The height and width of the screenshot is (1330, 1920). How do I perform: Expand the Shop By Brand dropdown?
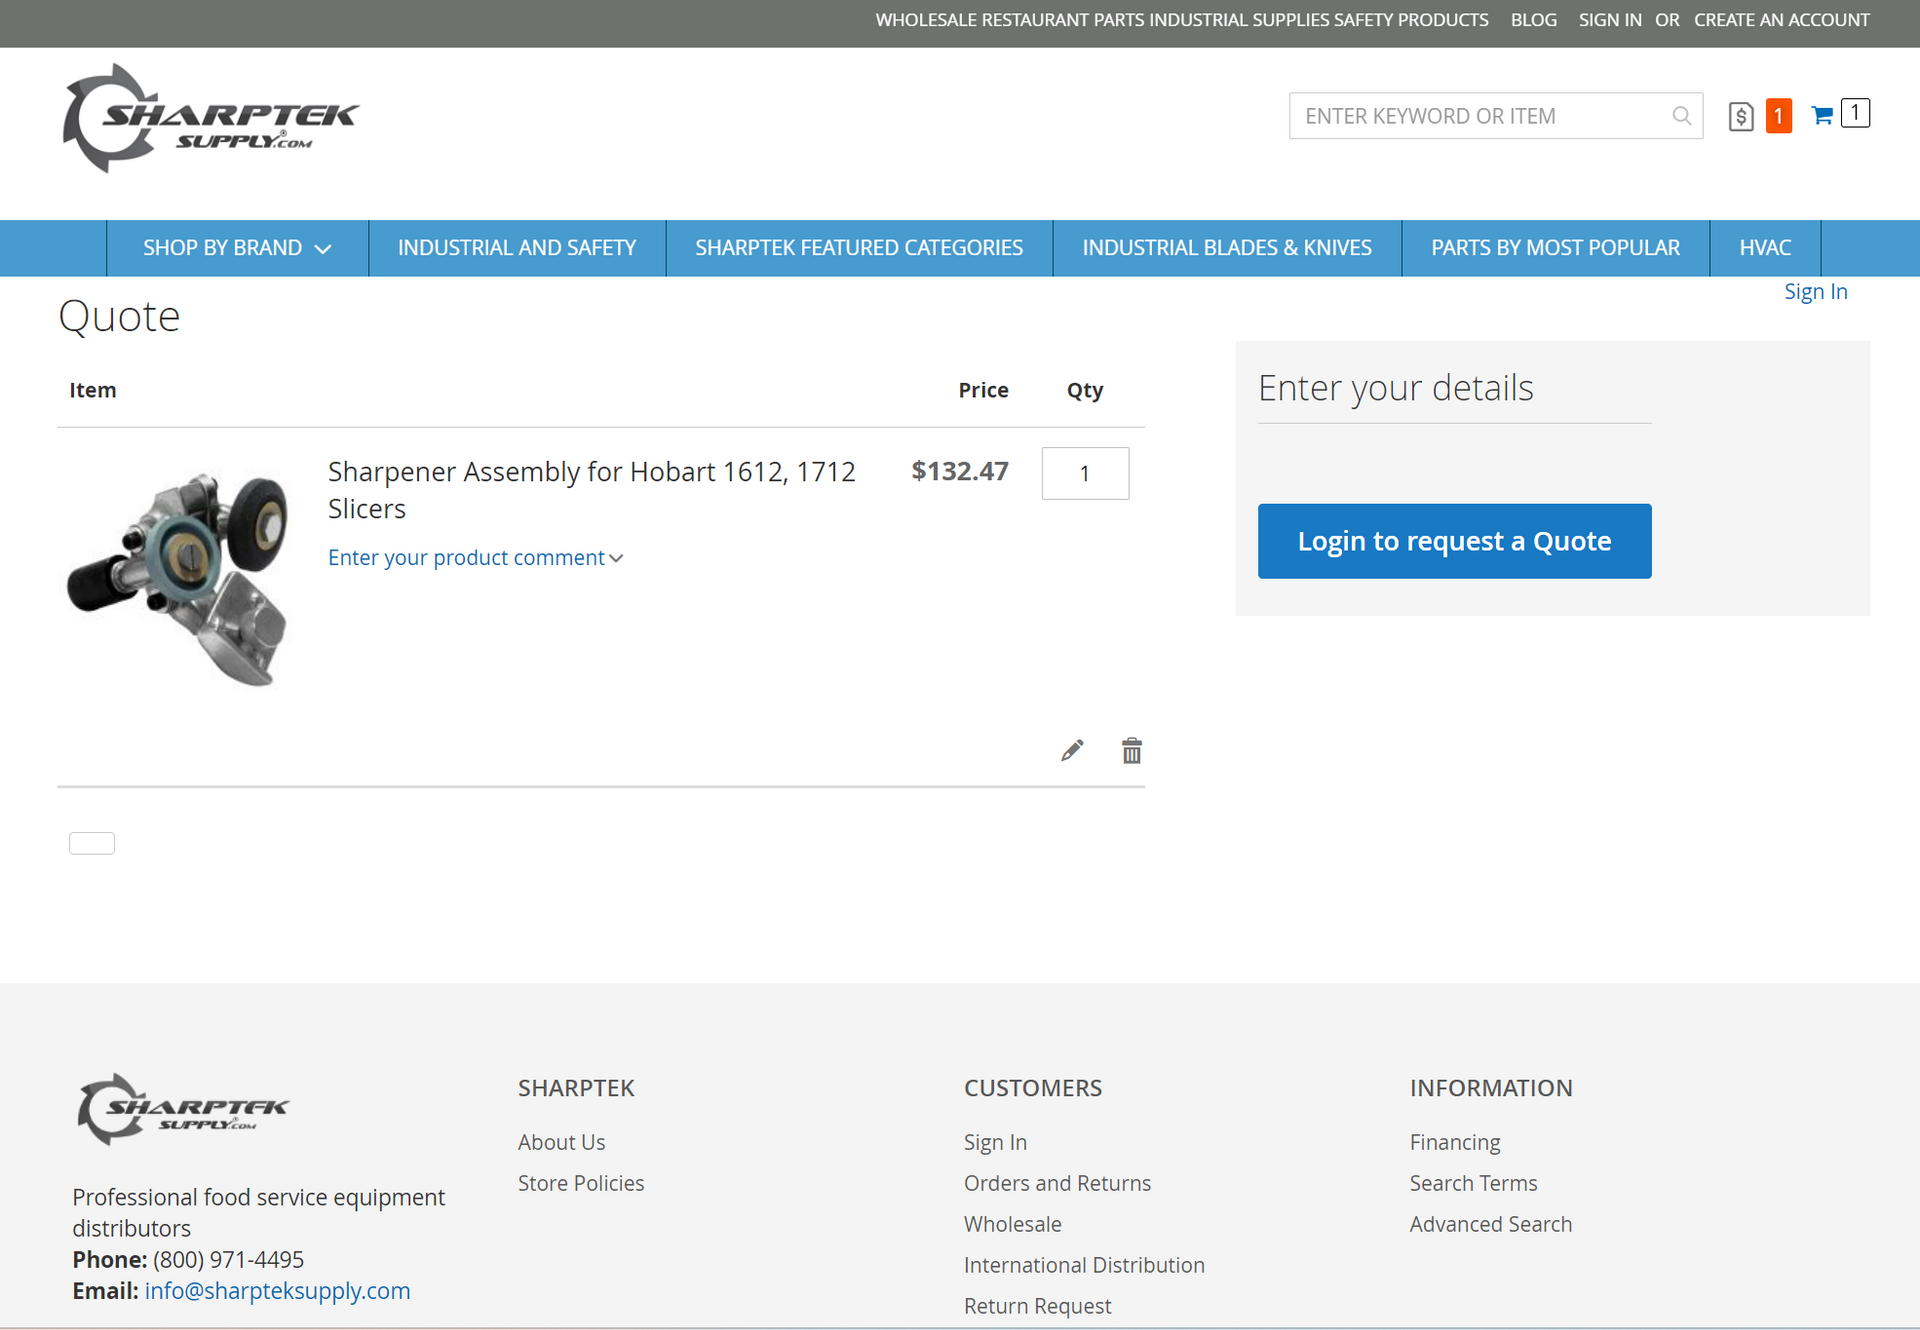[237, 247]
